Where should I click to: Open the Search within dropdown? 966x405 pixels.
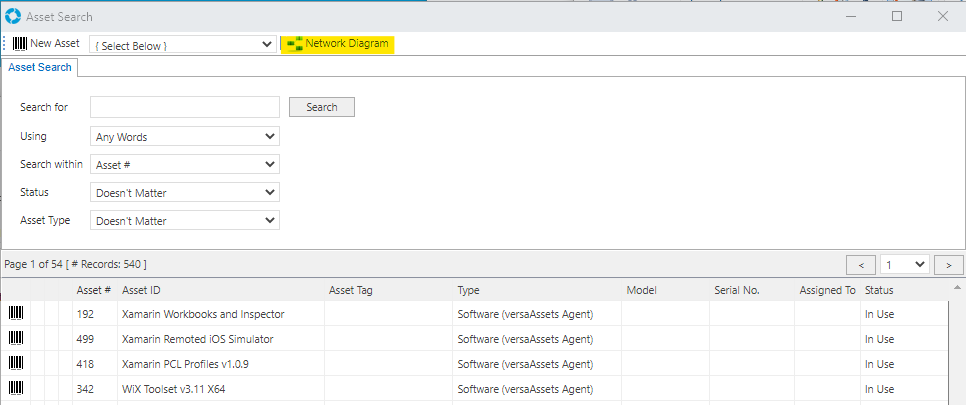(x=184, y=164)
